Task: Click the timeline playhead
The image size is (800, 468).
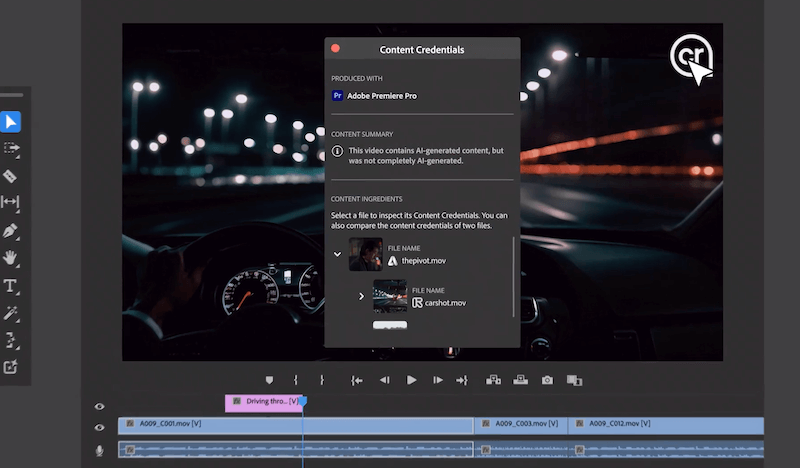Action: (303, 402)
